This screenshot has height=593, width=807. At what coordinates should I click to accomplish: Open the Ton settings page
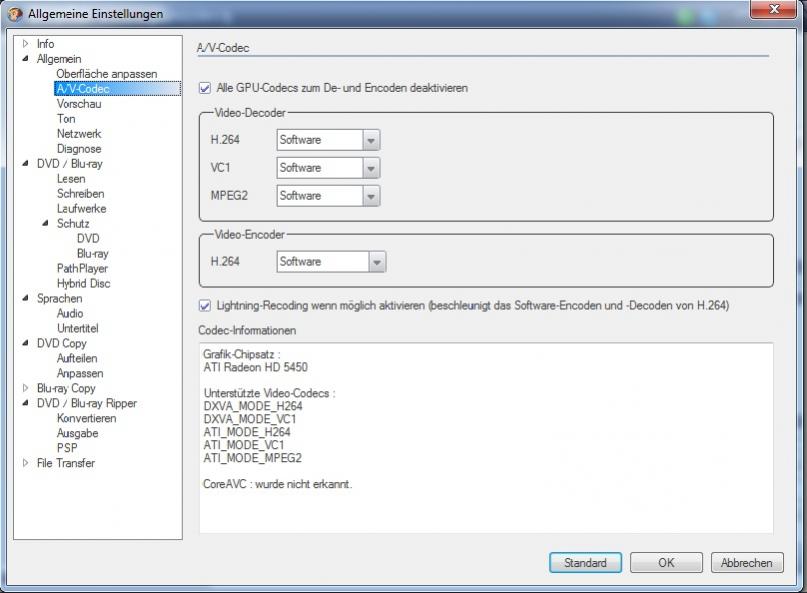click(x=66, y=118)
